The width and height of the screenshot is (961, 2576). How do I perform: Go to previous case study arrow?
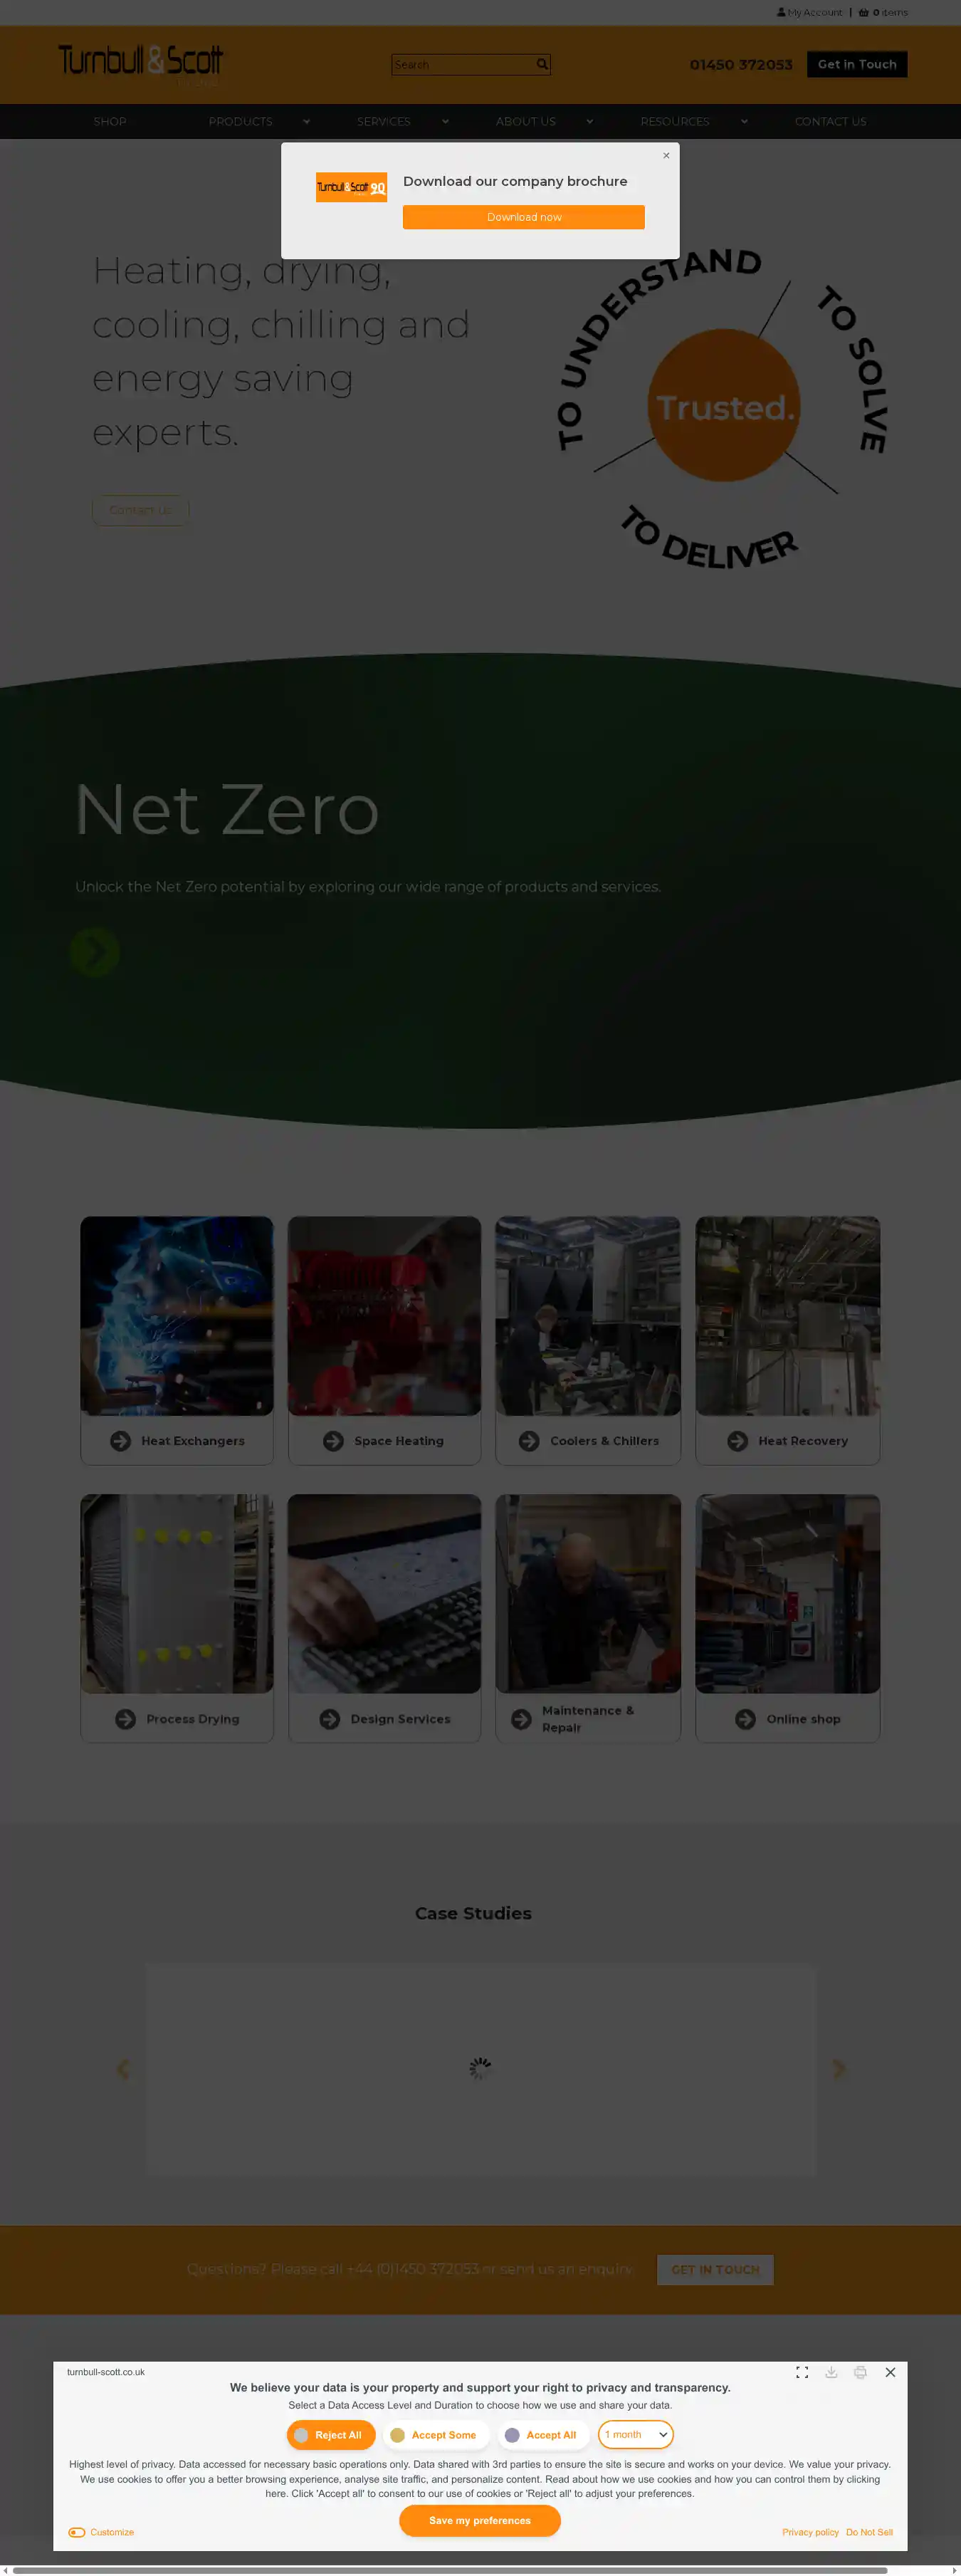tap(123, 2068)
